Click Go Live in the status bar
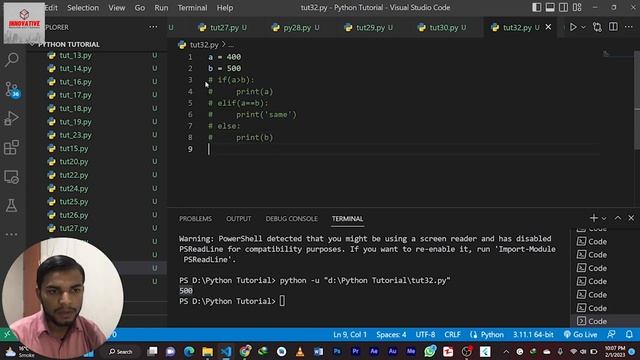The image size is (640, 360). (x=581, y=334)
